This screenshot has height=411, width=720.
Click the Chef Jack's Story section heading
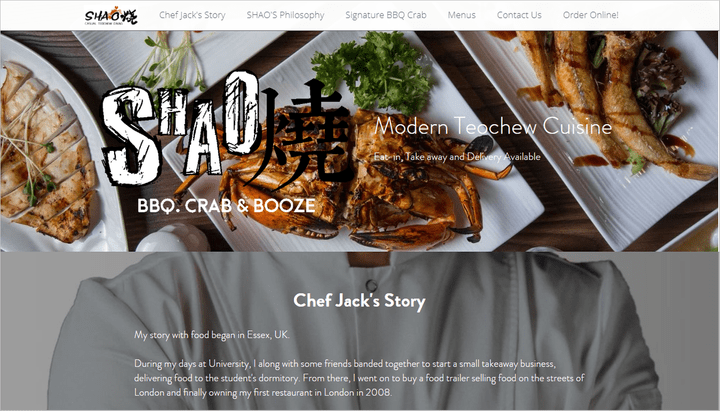pos(359,301)
